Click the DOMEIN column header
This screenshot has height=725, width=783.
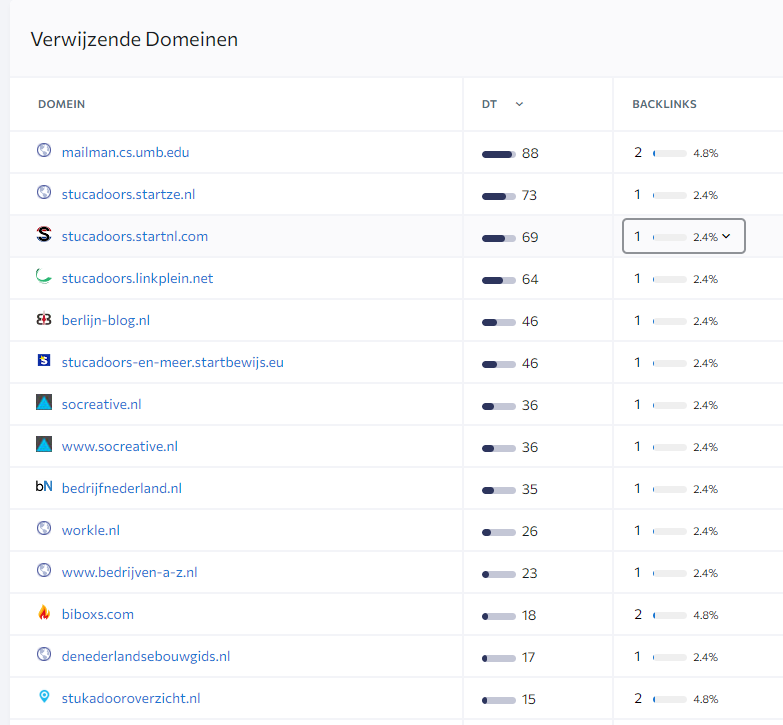coord(61,104)
